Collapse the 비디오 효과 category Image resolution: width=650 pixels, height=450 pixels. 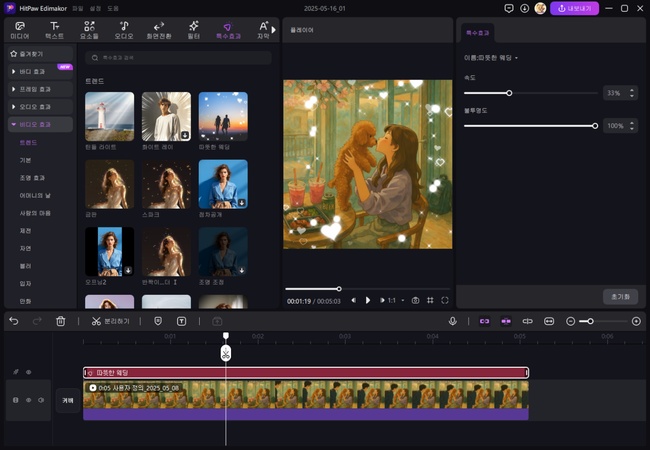coord(40,124)
